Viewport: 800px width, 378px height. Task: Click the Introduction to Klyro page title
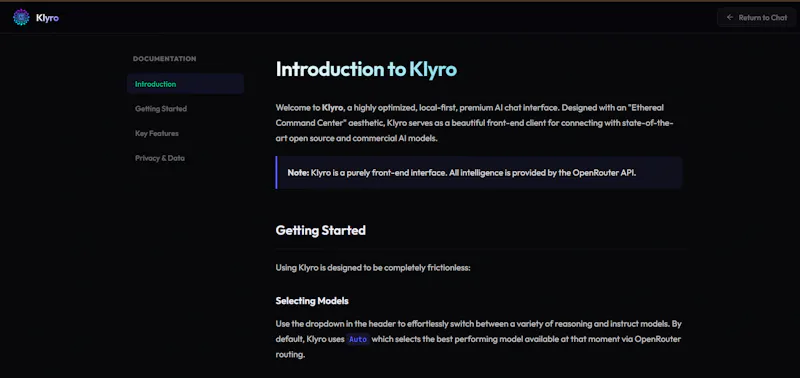366,69
